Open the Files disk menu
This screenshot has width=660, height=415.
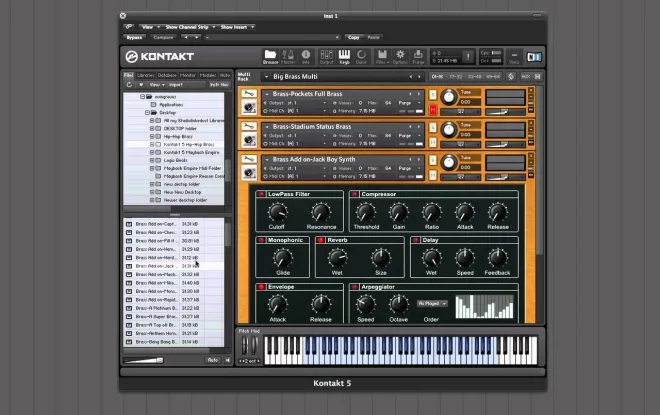(382, 56)
